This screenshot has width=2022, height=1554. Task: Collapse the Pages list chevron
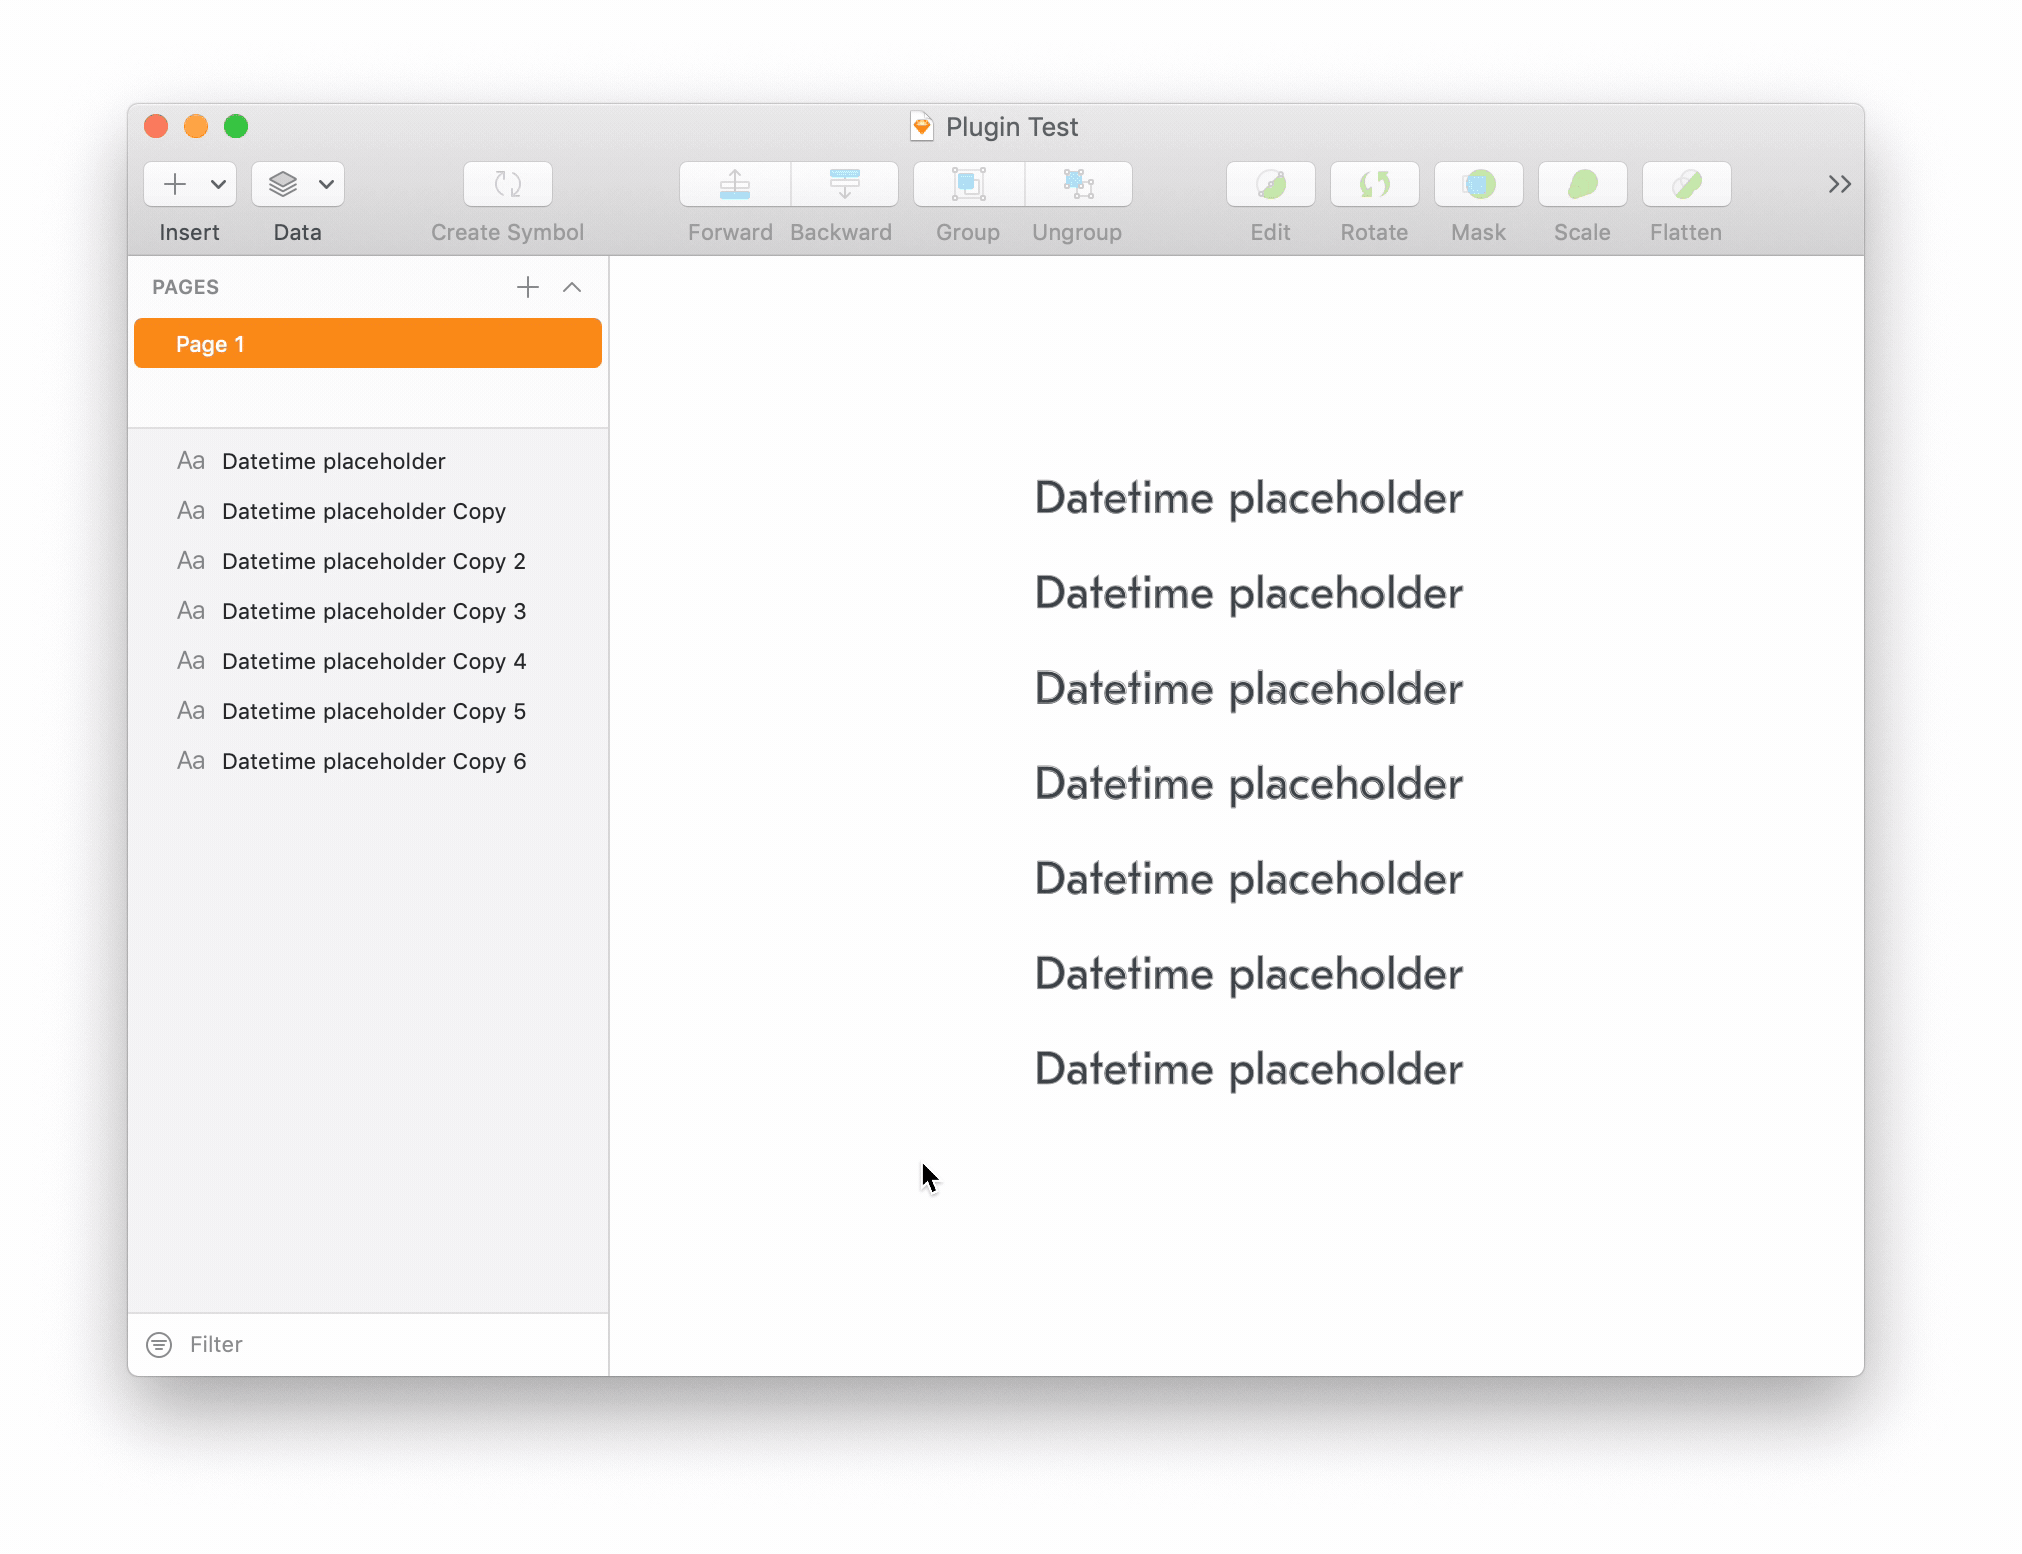tap(572, 288)
